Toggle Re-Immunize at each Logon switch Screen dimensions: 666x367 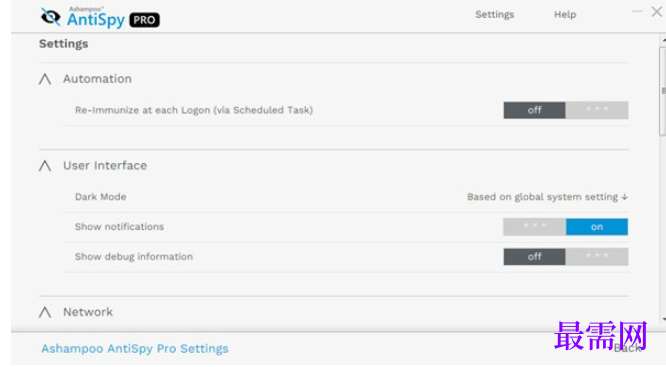pos(566,110)
